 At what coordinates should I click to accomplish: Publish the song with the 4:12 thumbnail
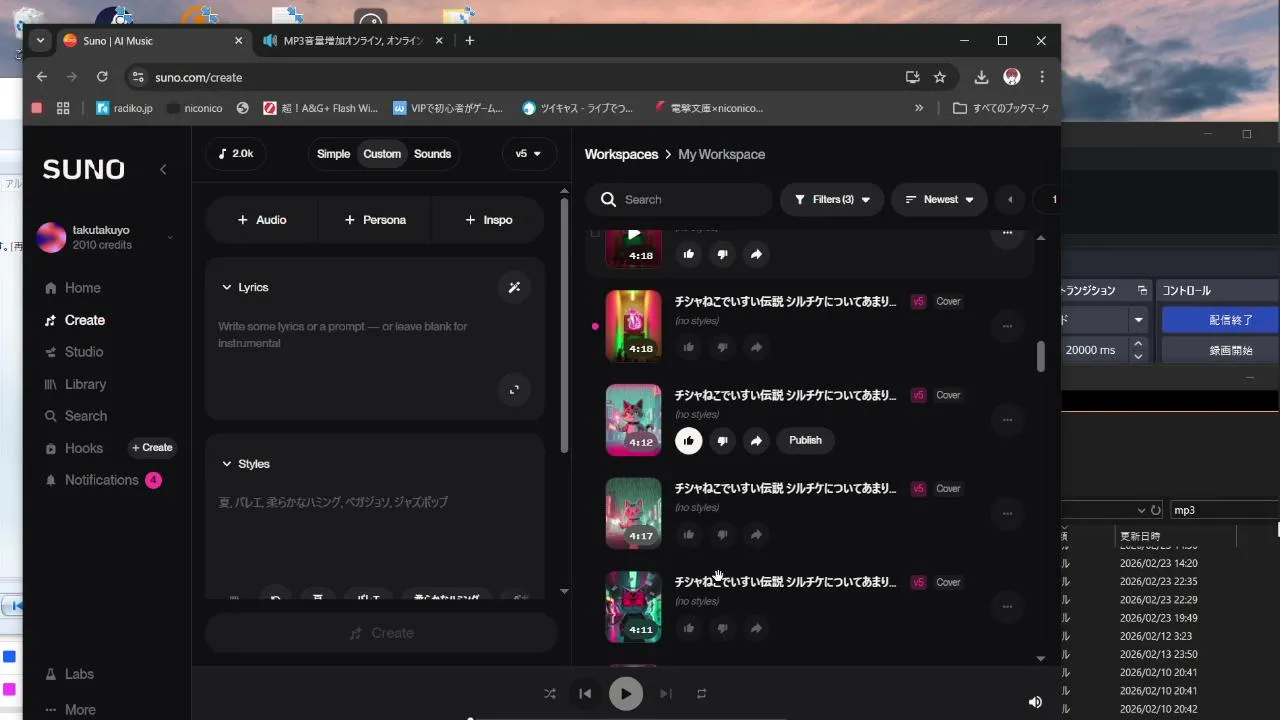coord(805,440)
